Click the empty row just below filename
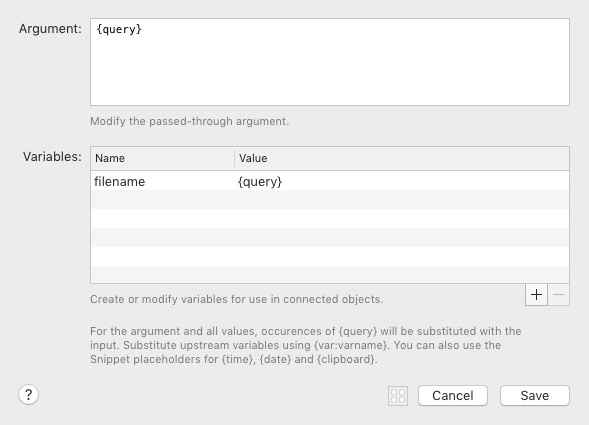 (x=329, y=200)
